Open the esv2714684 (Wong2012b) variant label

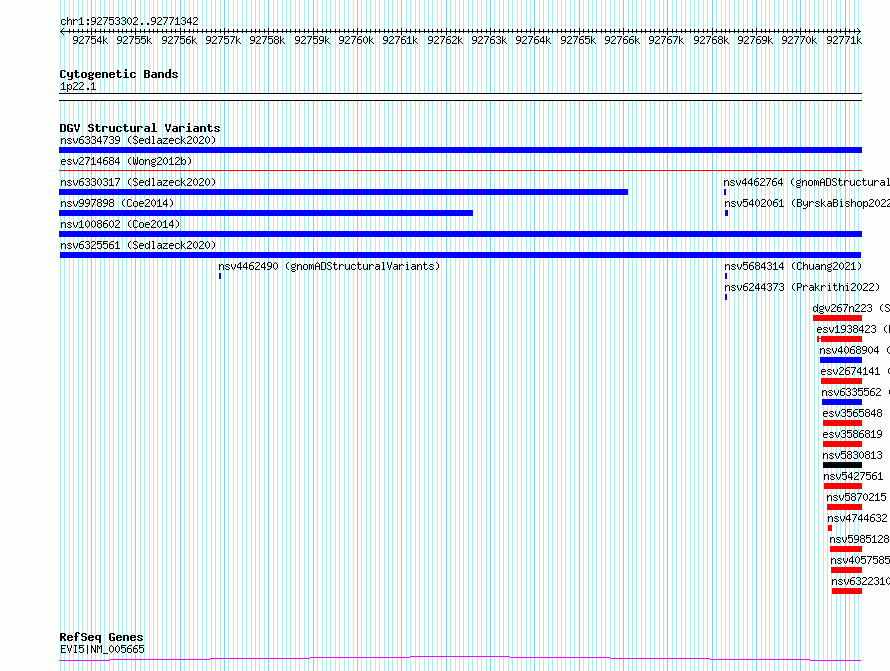pyautogui.click(x=126, y=161)
